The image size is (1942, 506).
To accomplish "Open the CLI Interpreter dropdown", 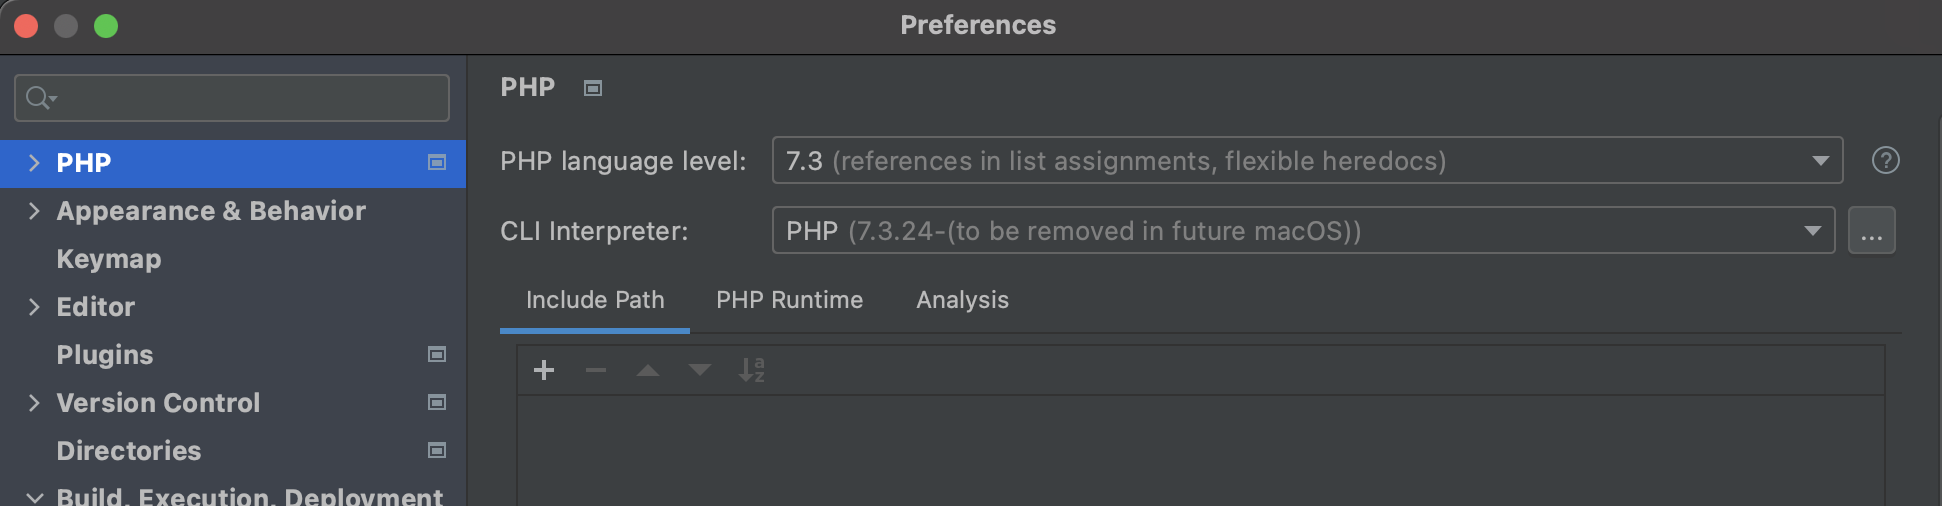I will [x=1303, y=231].
